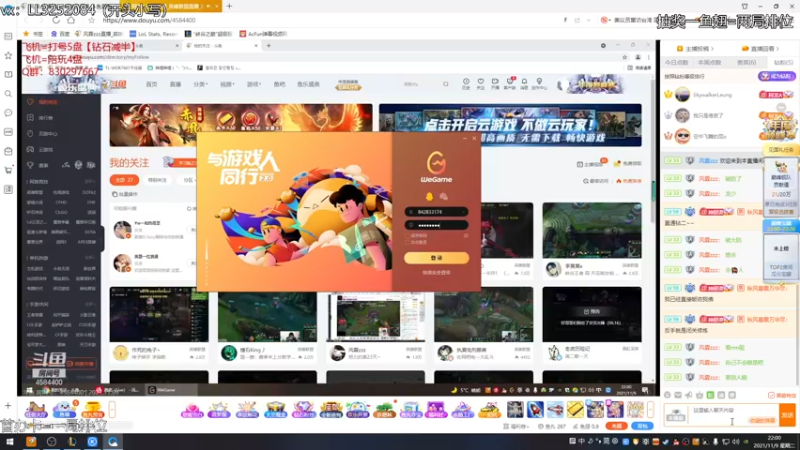
Task: Open the 云游戏 item in left sidebar
Action: [41, 149]
